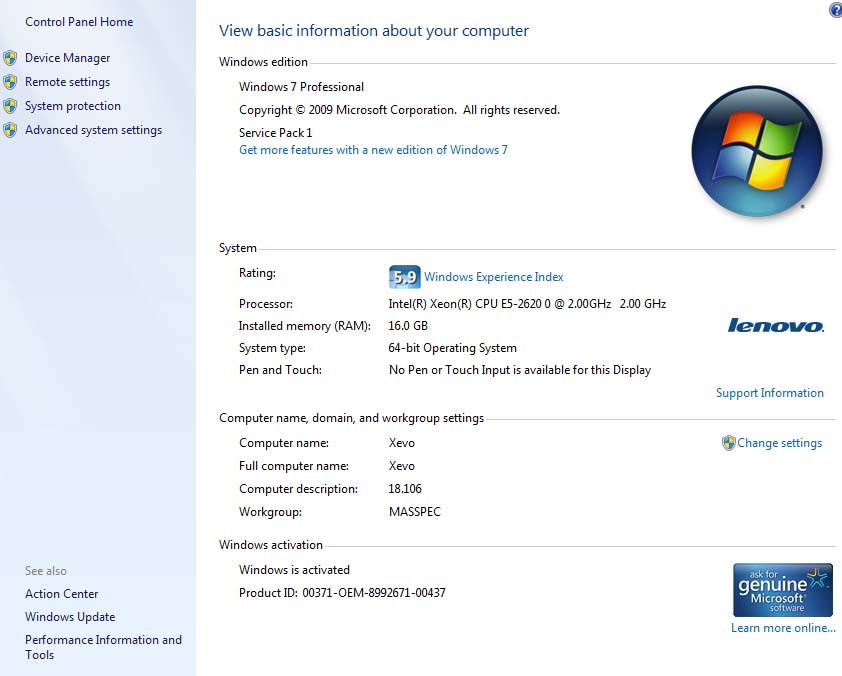Viewport: 842px width, 676px height.
Task: Click the Xevo value beside Computer name
Action: (402, 443)
